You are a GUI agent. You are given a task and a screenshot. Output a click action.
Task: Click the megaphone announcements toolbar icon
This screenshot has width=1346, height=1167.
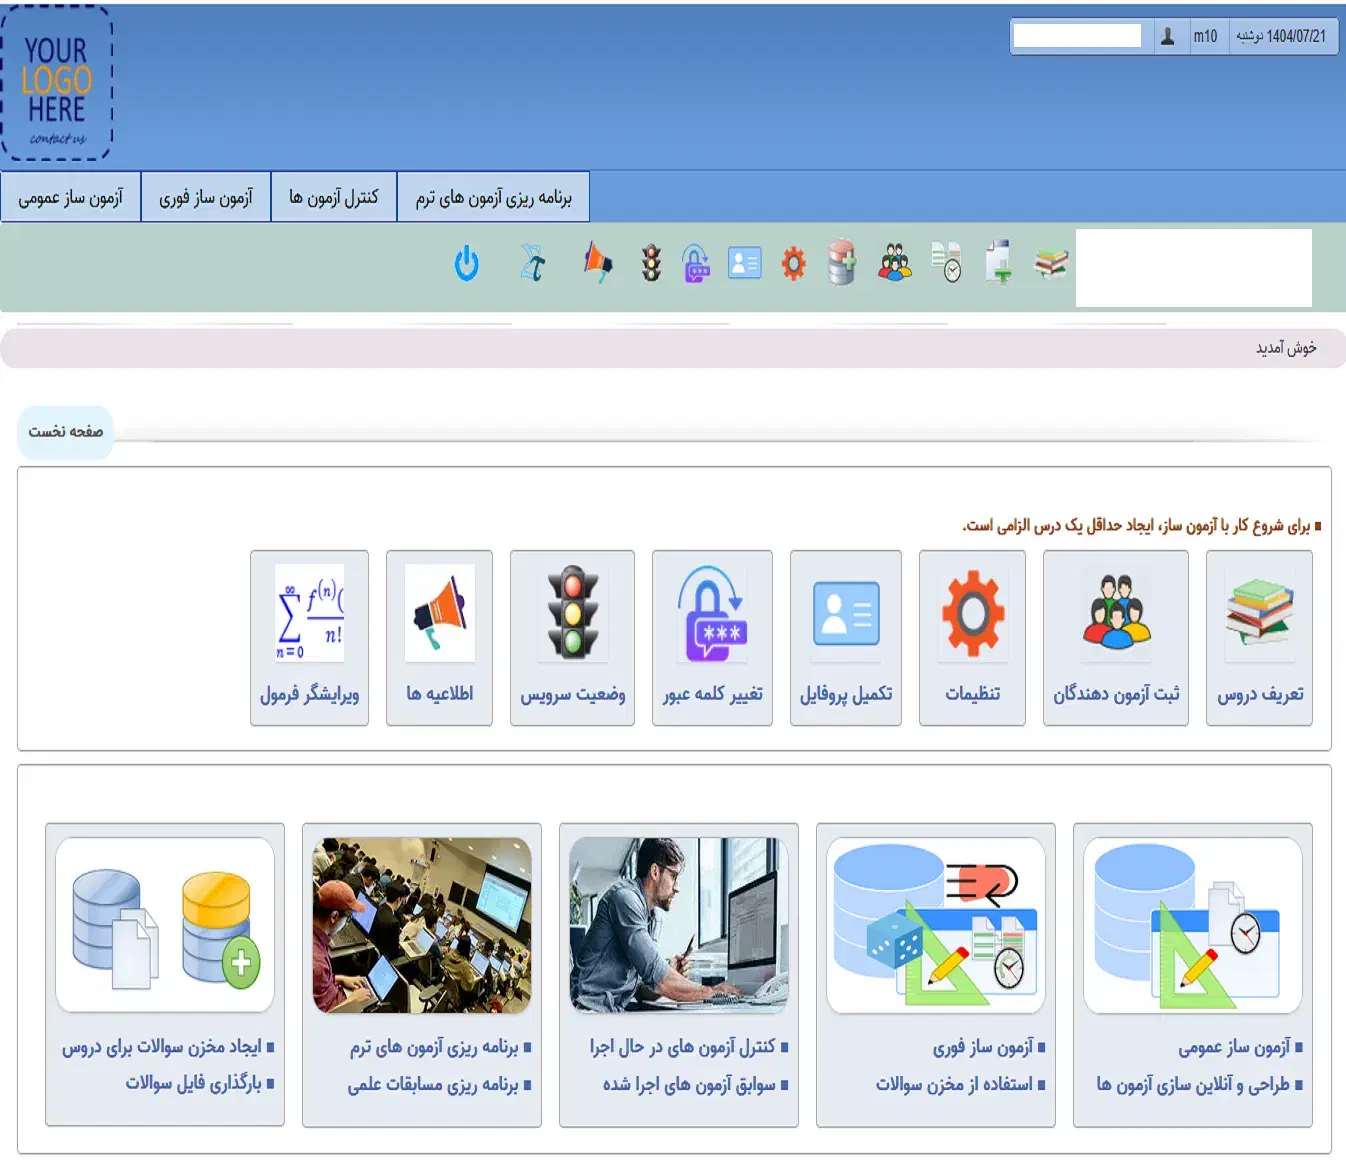597,263
